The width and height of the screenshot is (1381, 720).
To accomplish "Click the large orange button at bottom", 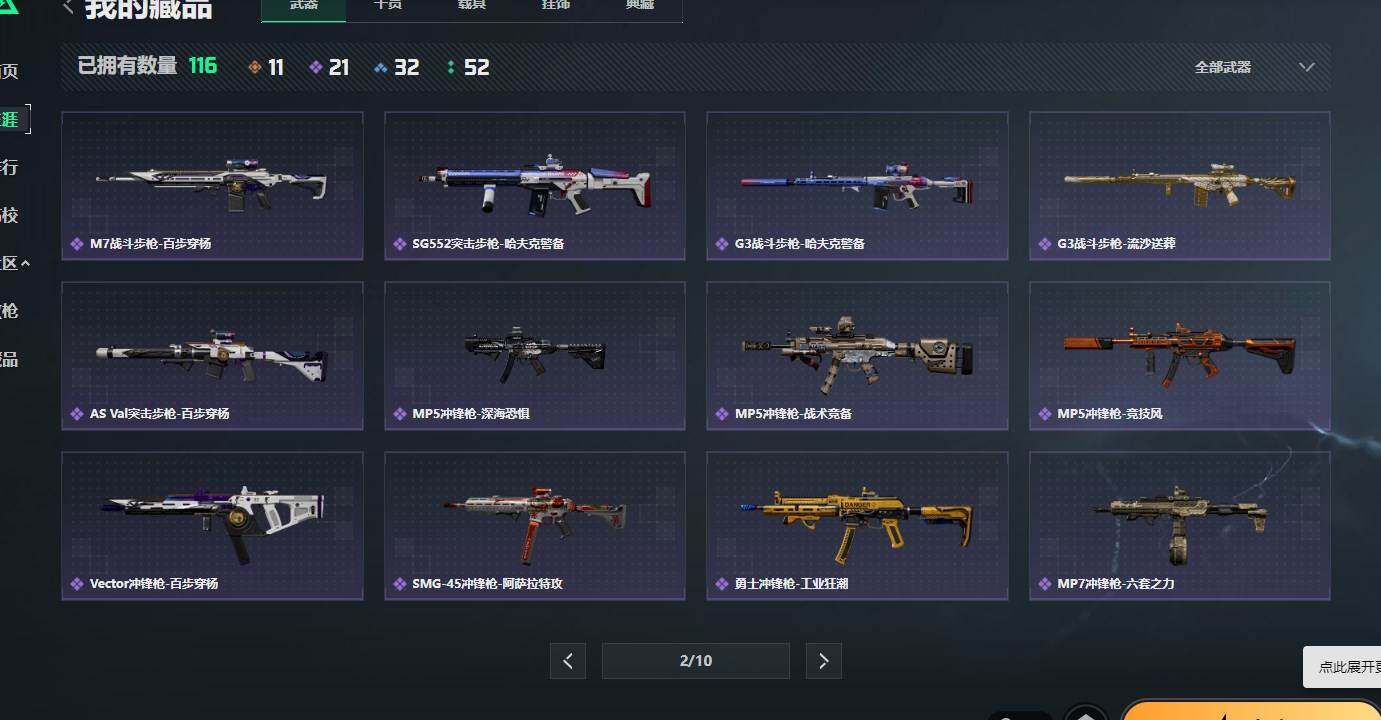I will point(1250,710).
